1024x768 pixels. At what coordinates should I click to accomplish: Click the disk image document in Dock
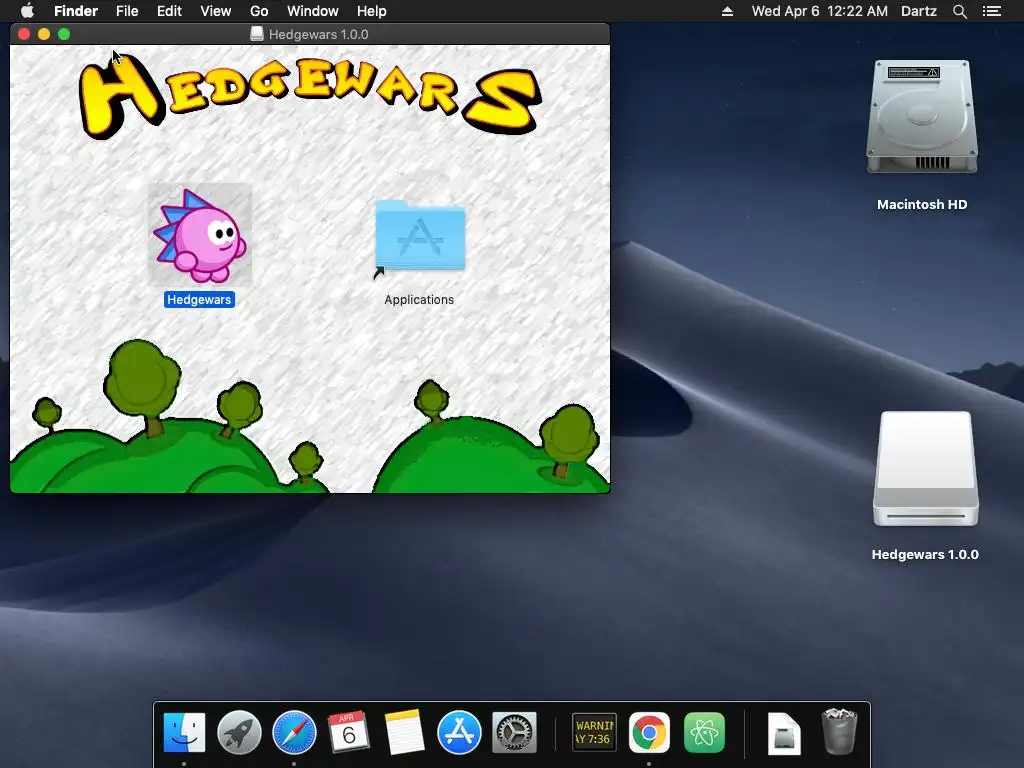click(784, 733)
